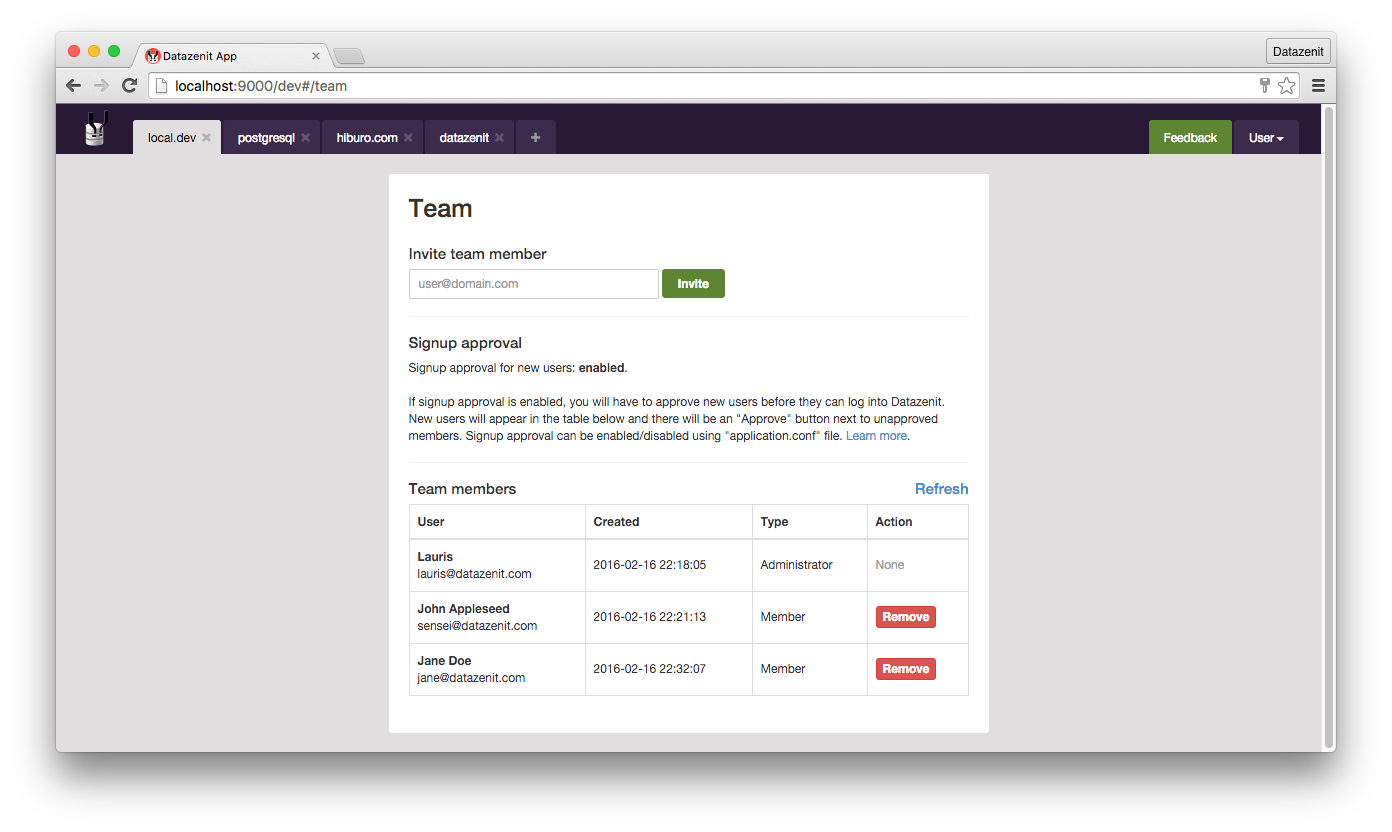Expand the User dropdown menu
The image size is (1392, 832).
1265,138
